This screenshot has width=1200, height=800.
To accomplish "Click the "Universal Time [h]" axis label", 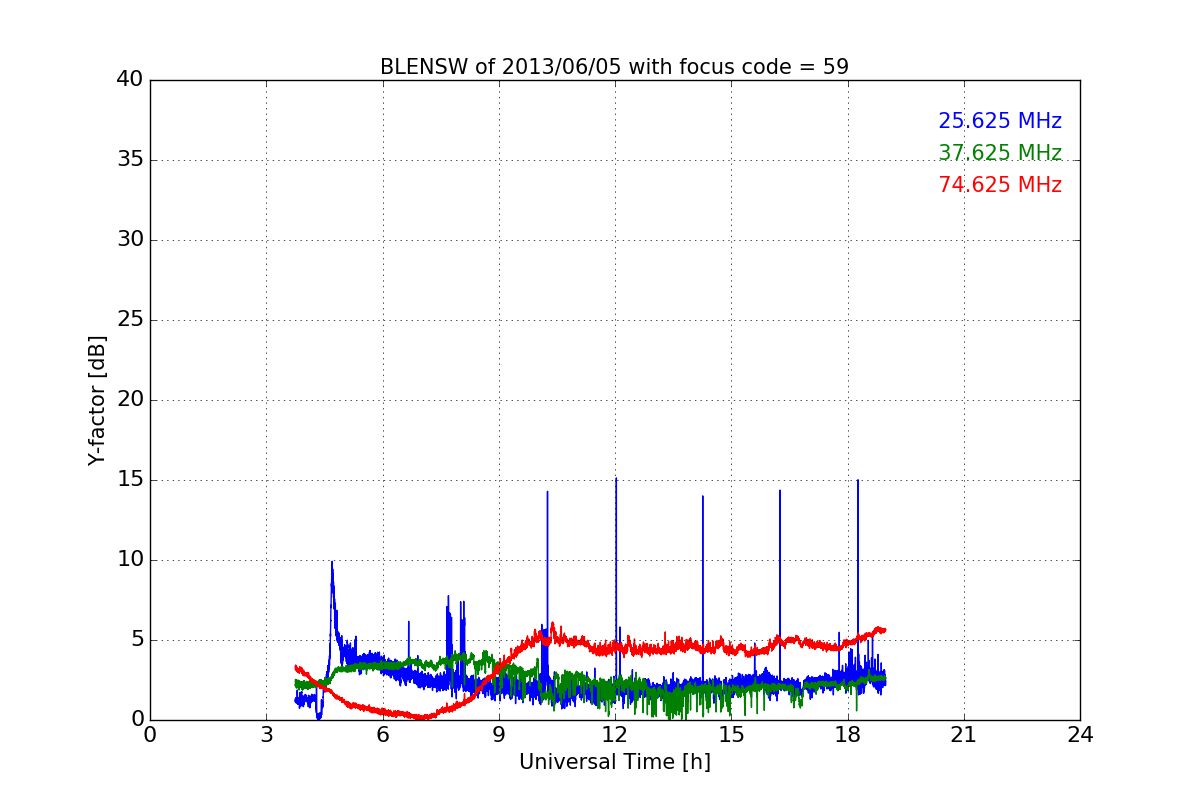I will [615, 762].
